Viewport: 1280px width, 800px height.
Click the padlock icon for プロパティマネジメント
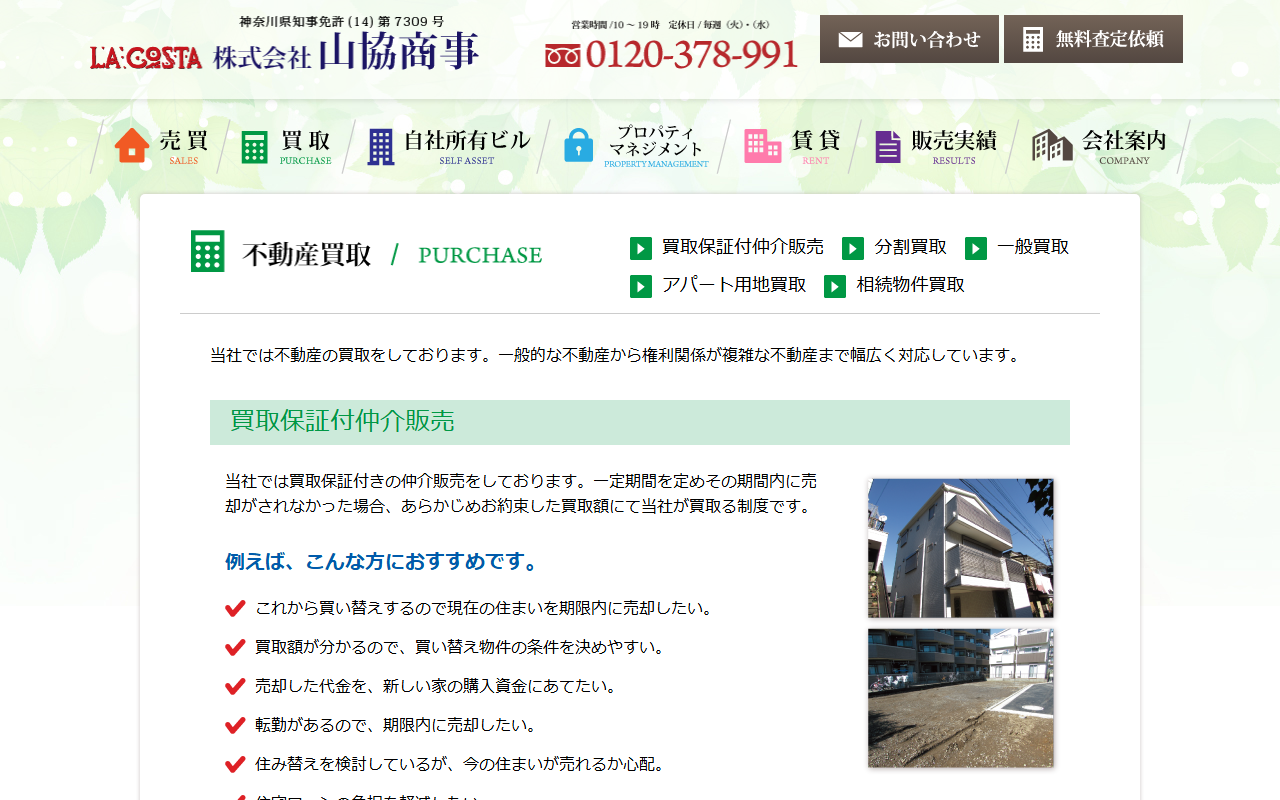(x=579, y=146)
